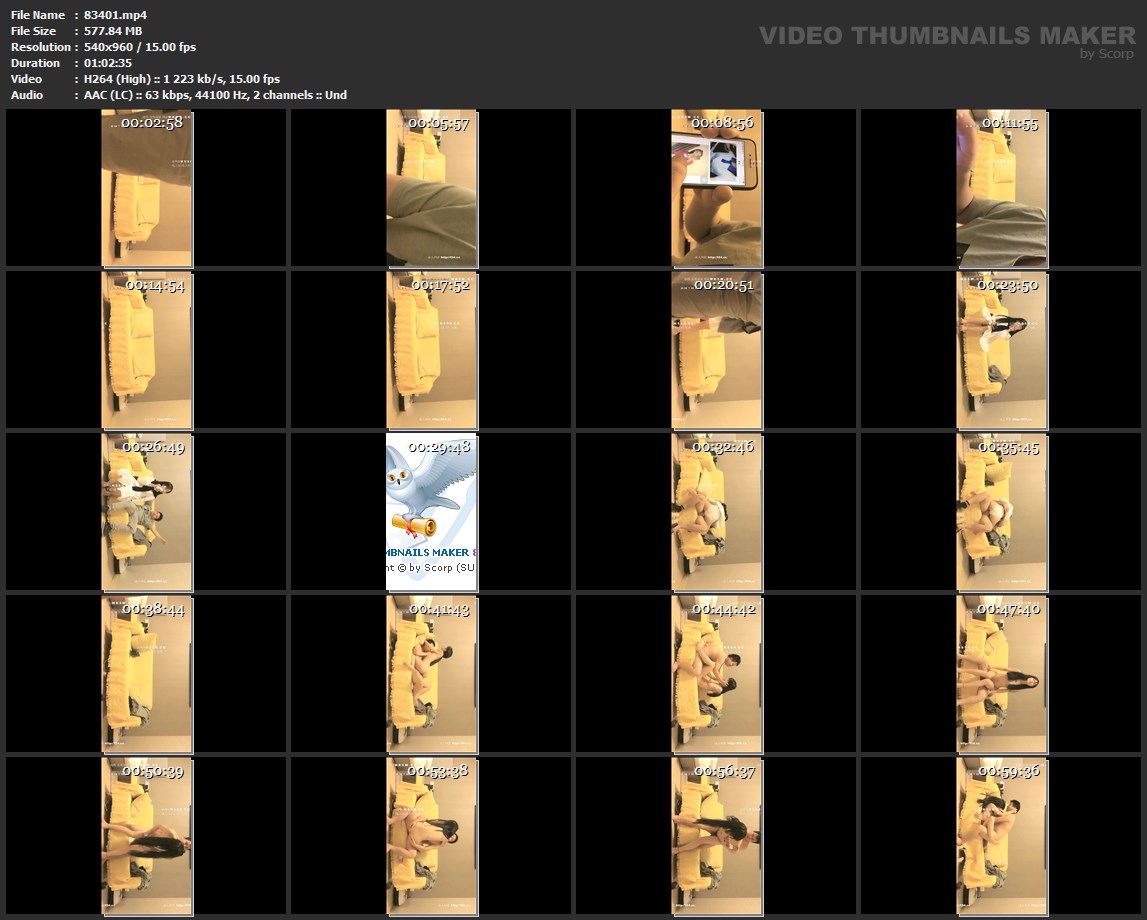Select the thumbnail at 00:05:57

tap(432, 188)
